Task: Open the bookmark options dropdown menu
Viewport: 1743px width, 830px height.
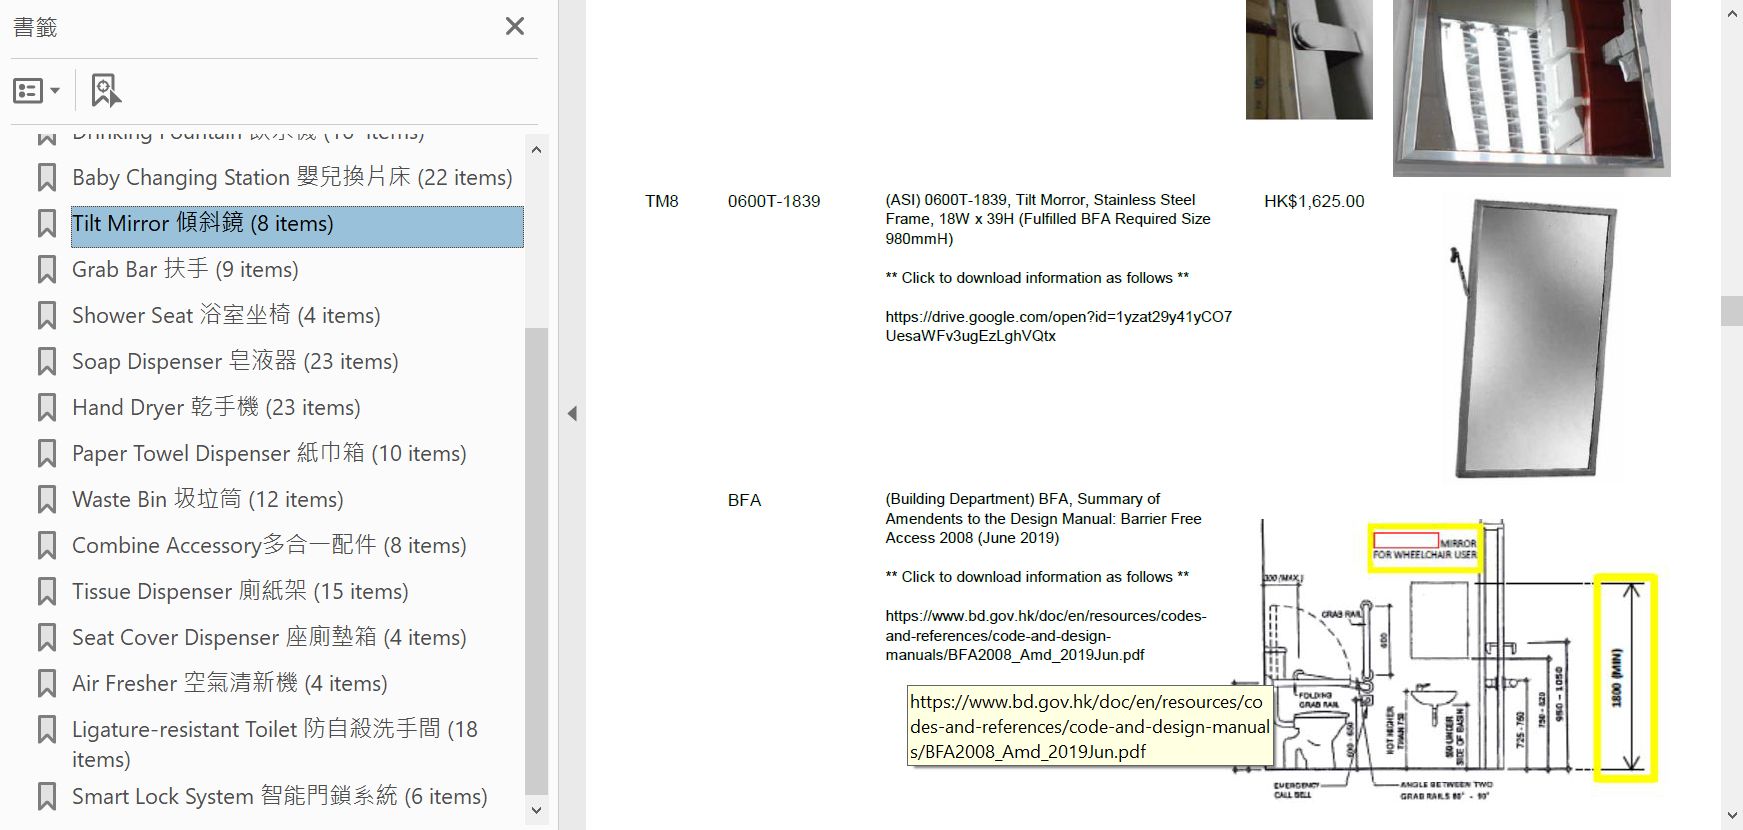Action: (37, 91)
